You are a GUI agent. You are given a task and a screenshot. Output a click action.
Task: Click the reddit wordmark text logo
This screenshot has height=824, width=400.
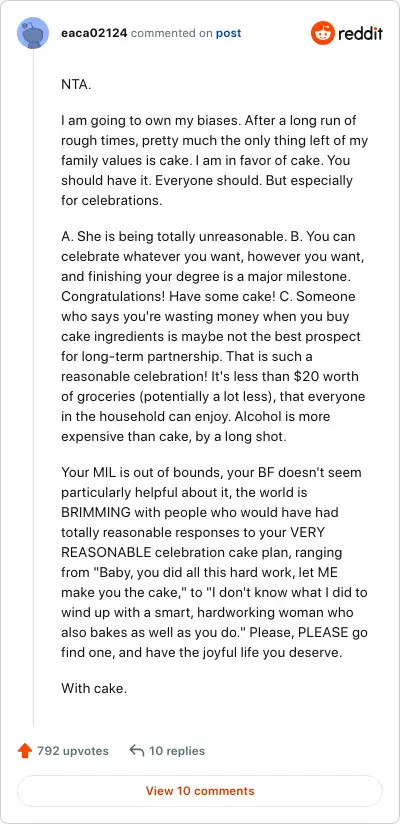coord(360,34)
